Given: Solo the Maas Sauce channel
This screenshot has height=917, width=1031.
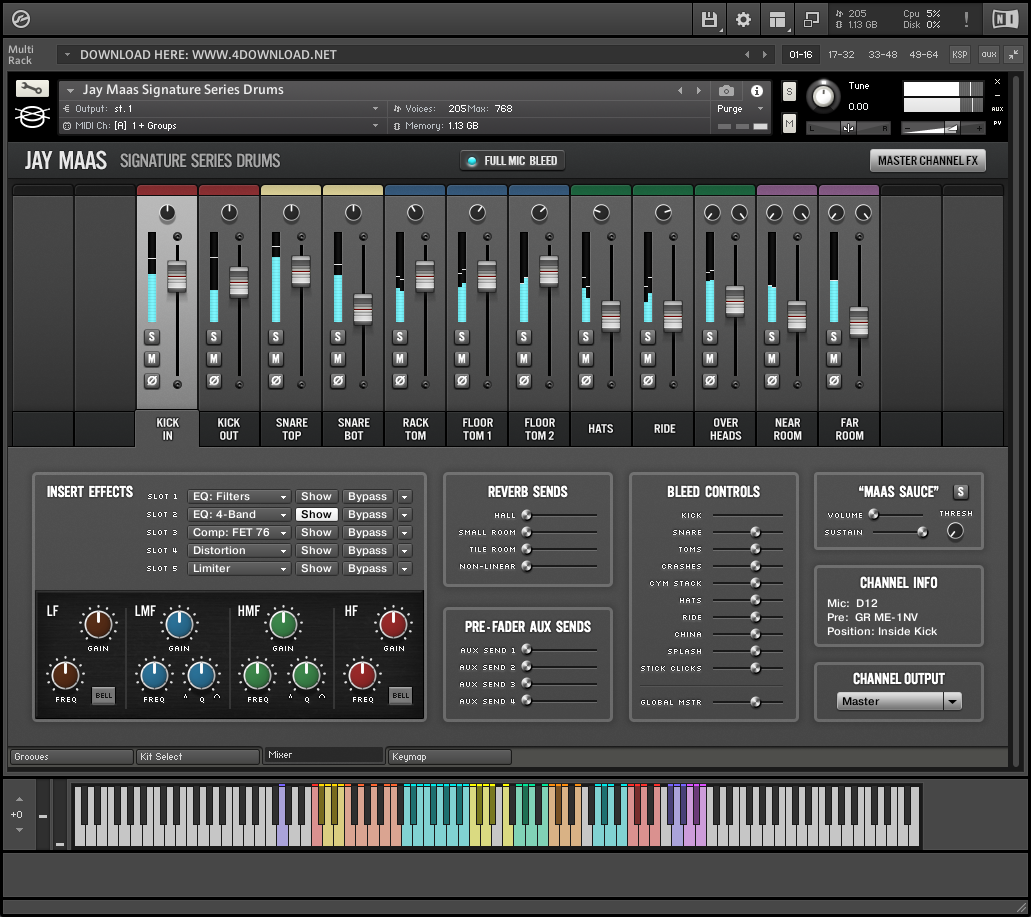Looking at the screenshot, I should pyautogui.click(x=961, y=492).
